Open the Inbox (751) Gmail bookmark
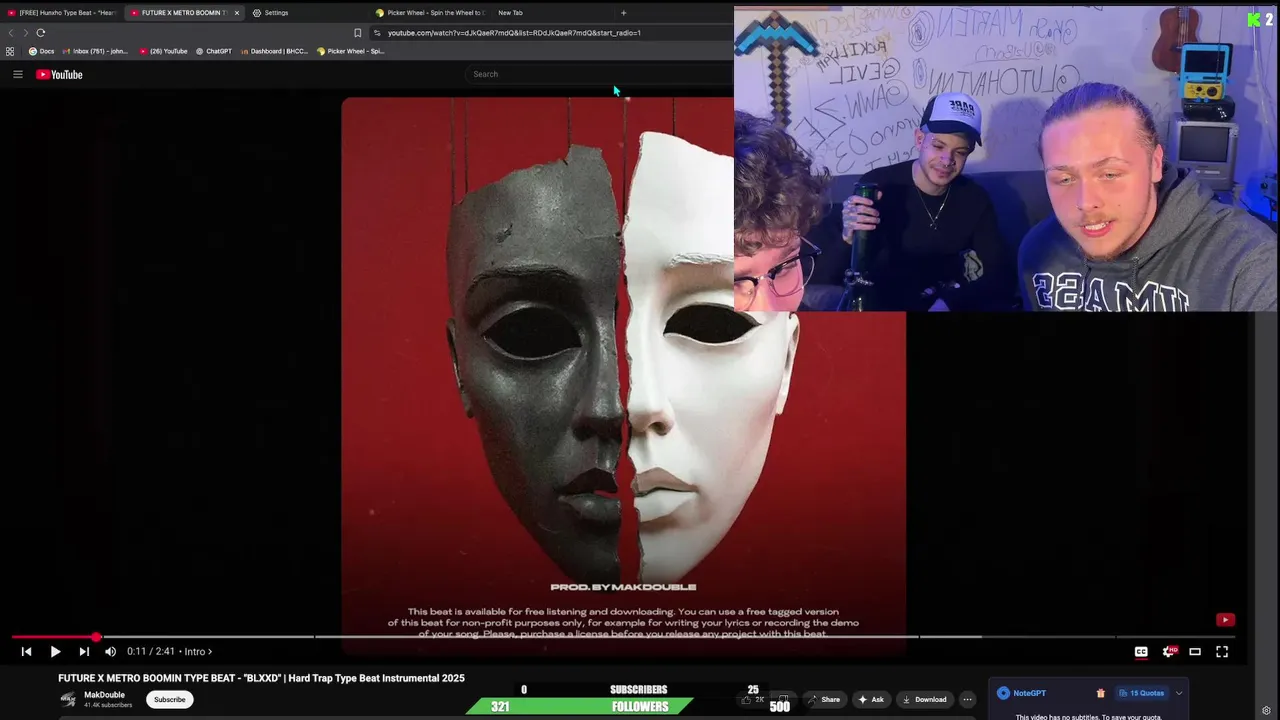1280x720 pixels. click(95, 51)
